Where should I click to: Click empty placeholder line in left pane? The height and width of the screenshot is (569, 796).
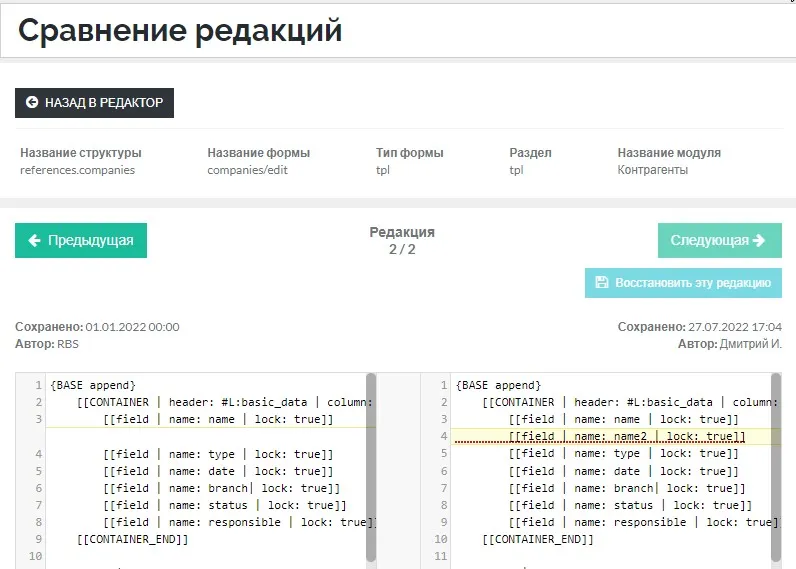[200, 437]
